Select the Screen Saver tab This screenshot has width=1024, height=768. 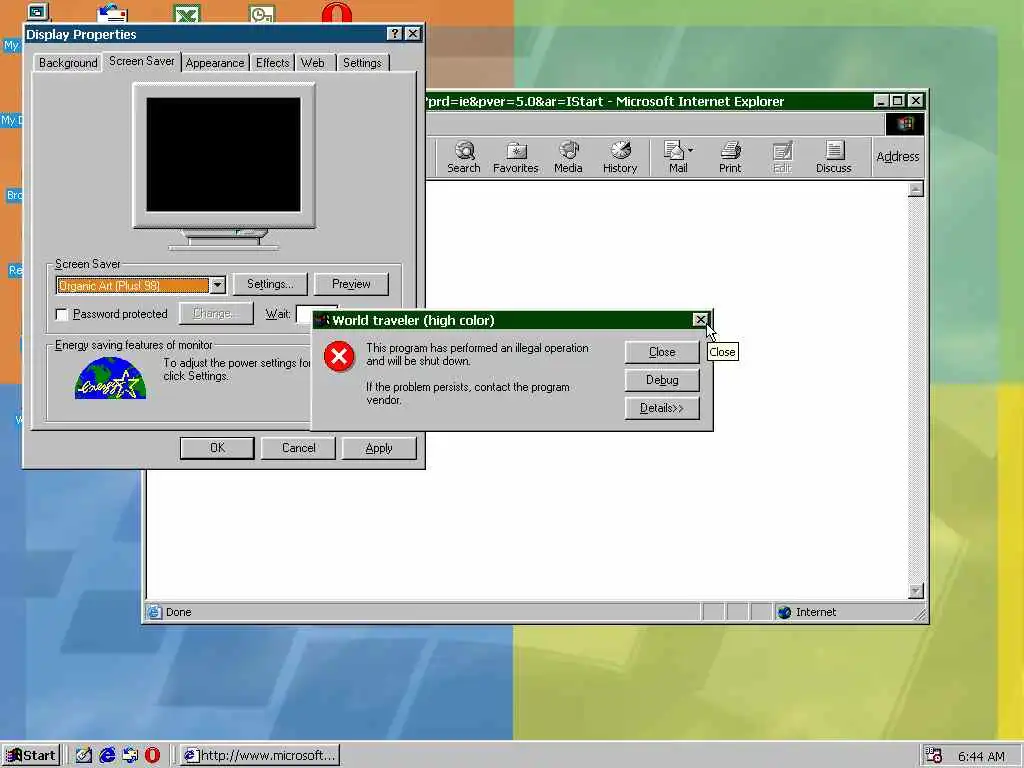[142, 61]
